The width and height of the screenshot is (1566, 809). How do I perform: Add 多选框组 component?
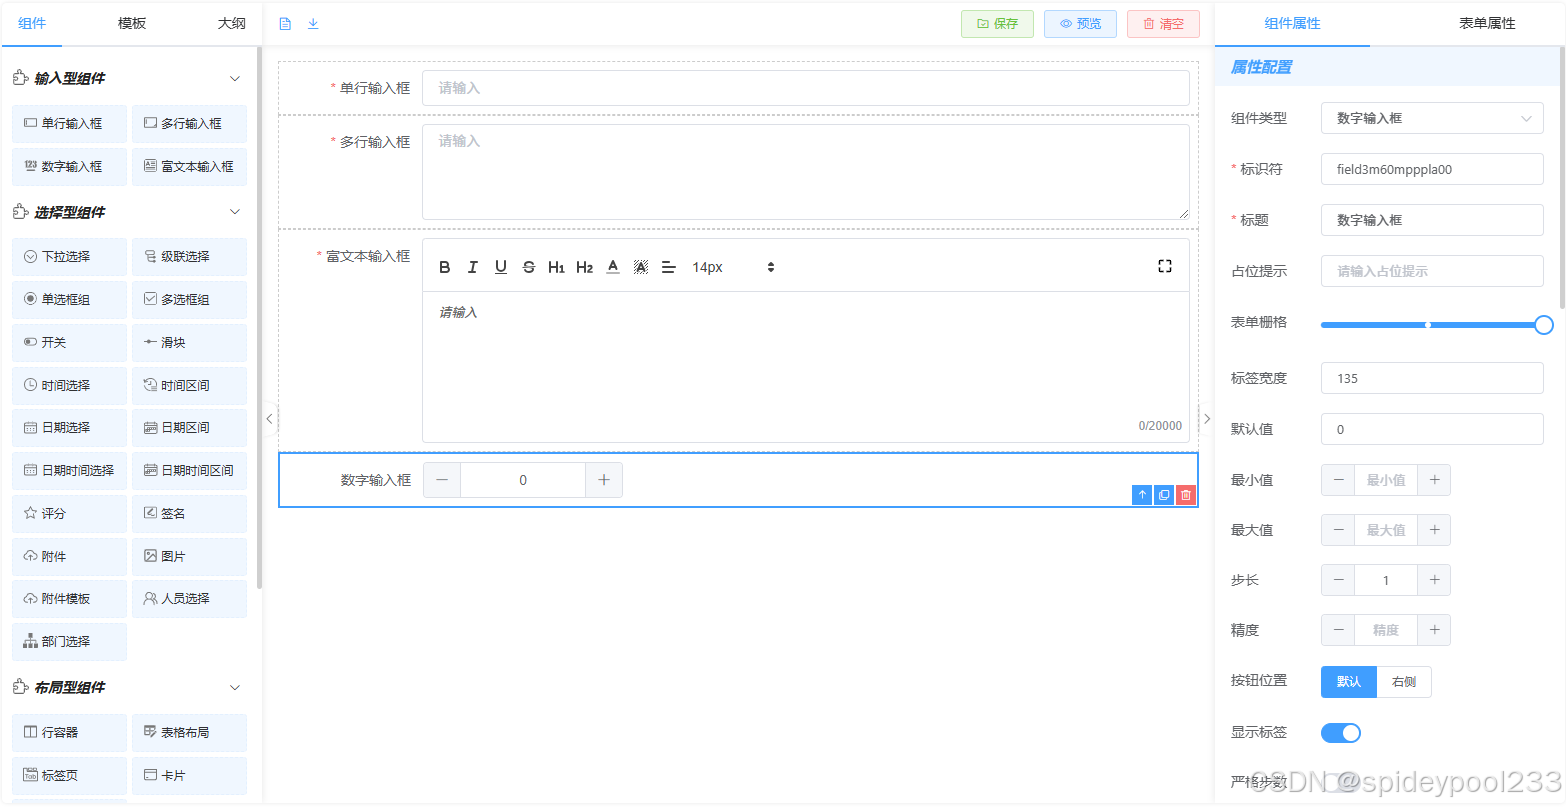[190, 300]
